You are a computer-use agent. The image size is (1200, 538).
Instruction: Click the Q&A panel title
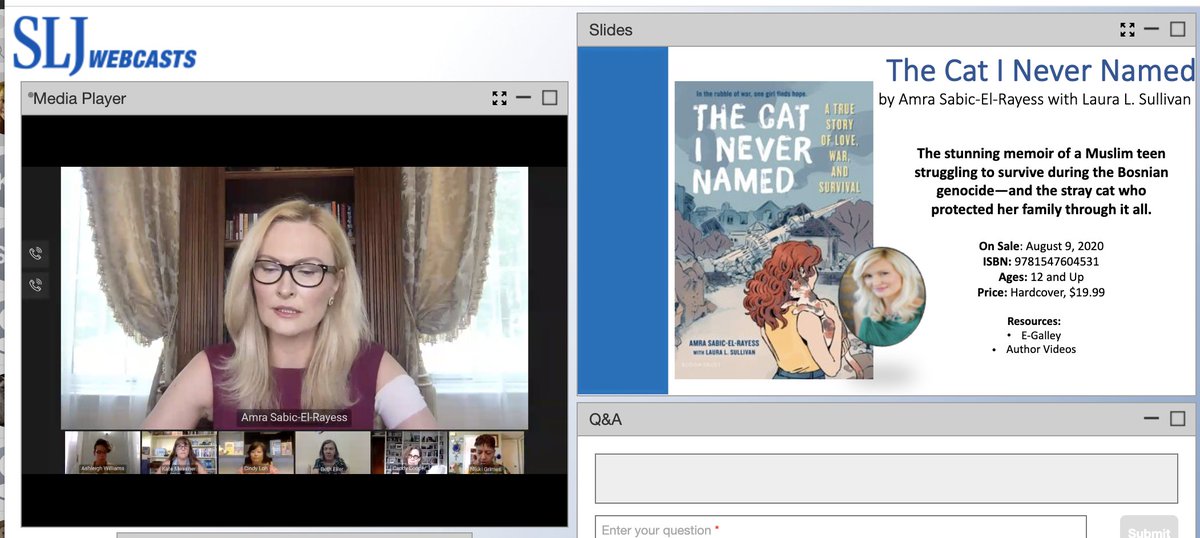pos(605,419)
